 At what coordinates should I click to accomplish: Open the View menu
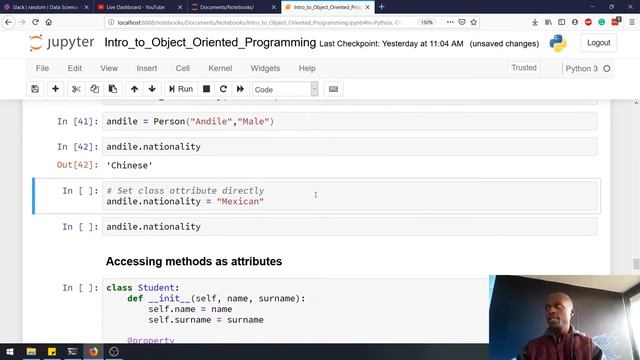pyautogui.click(x=109, y=68)
